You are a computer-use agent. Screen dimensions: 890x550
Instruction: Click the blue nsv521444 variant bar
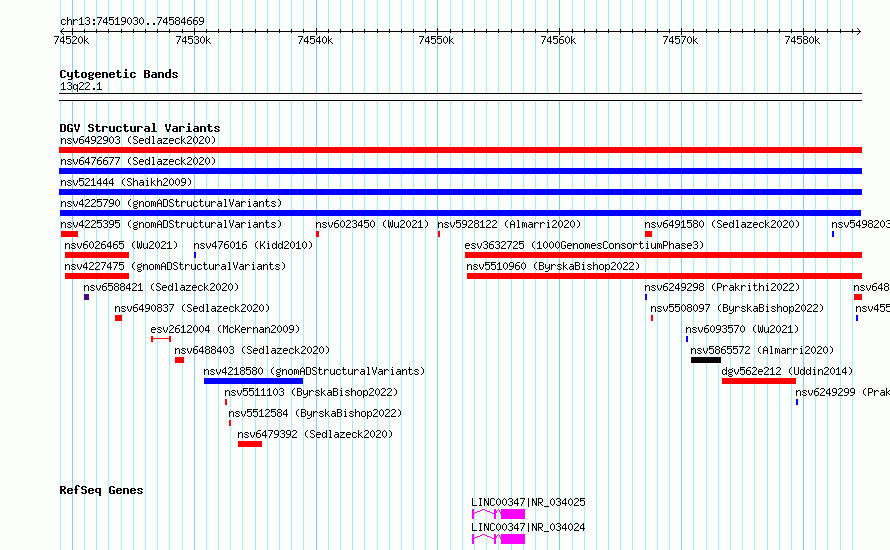point(460,192)
